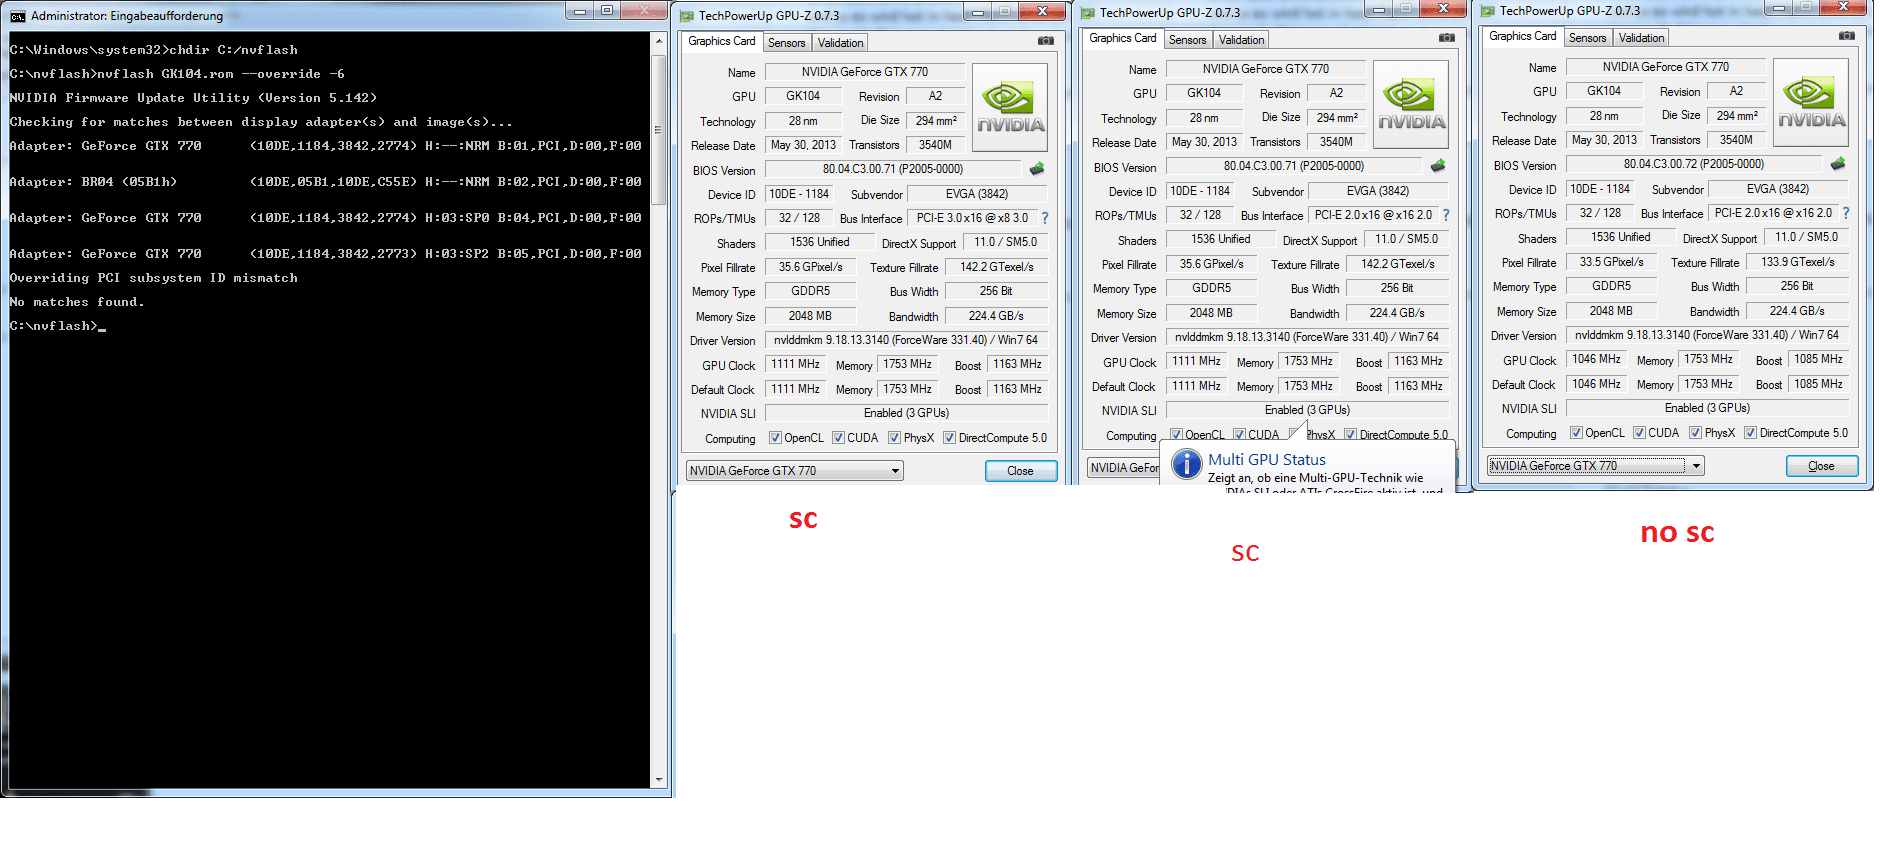Click the Boost field showing 1085 MHz beside GPU Clock
Screen dimensions: 1903x867
point(1818,359)
